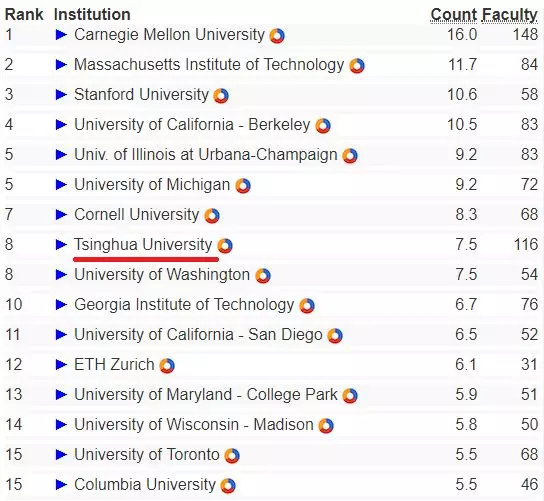544x501 pixels.
Task: Expand the ETH Zurich disclosure triangle
Action: [61, 364]
